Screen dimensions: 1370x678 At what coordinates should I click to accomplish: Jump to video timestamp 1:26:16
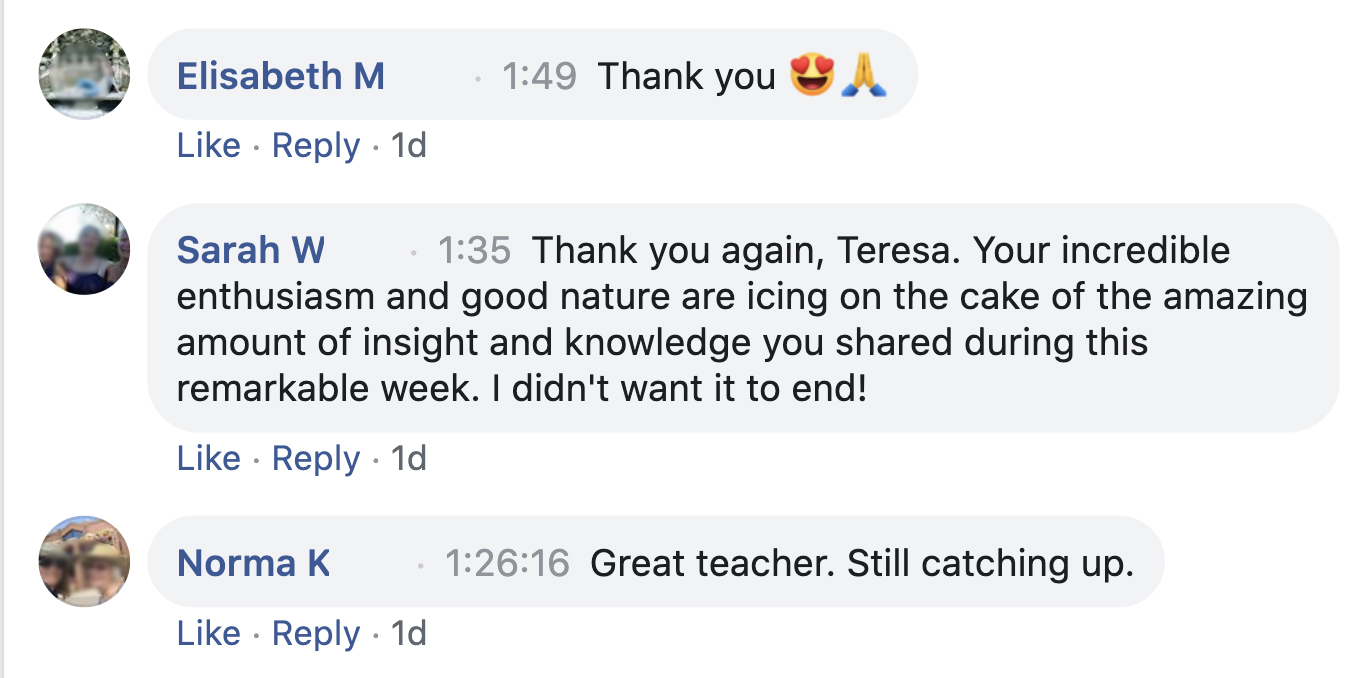click(507, 563)
